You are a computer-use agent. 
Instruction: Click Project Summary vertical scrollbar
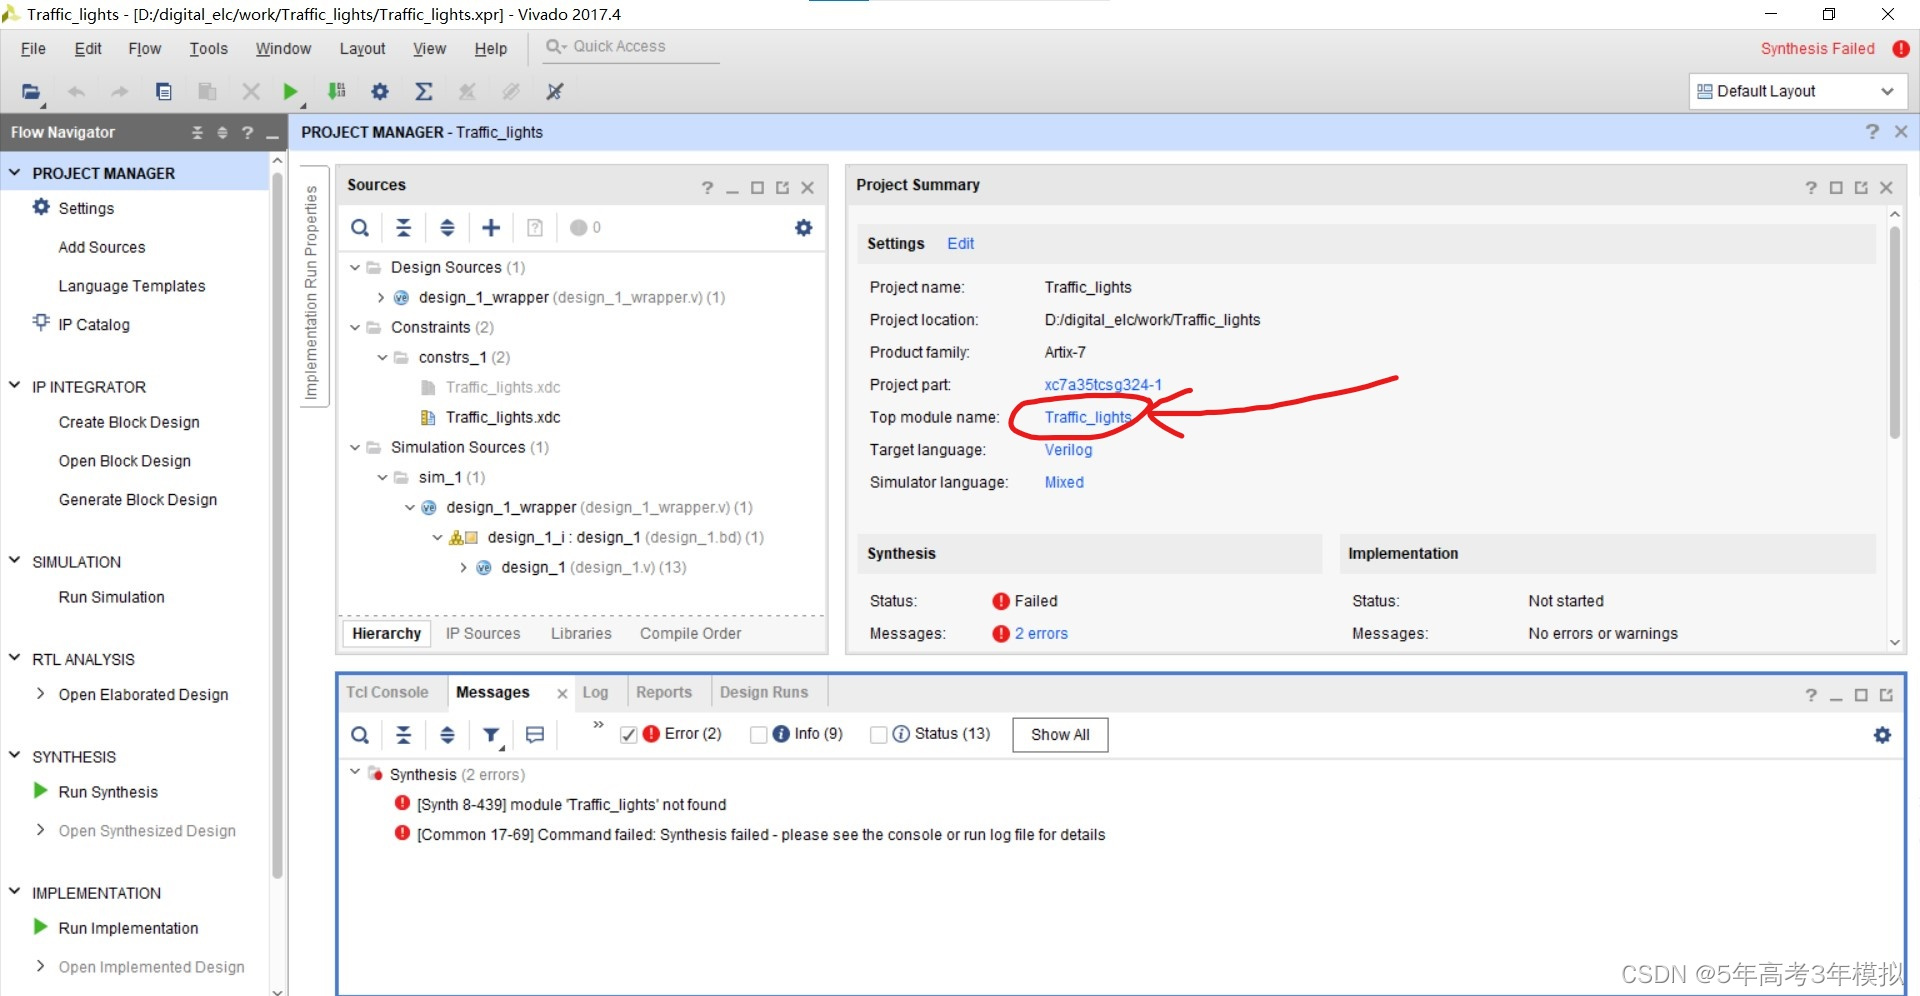point(1894,333)
